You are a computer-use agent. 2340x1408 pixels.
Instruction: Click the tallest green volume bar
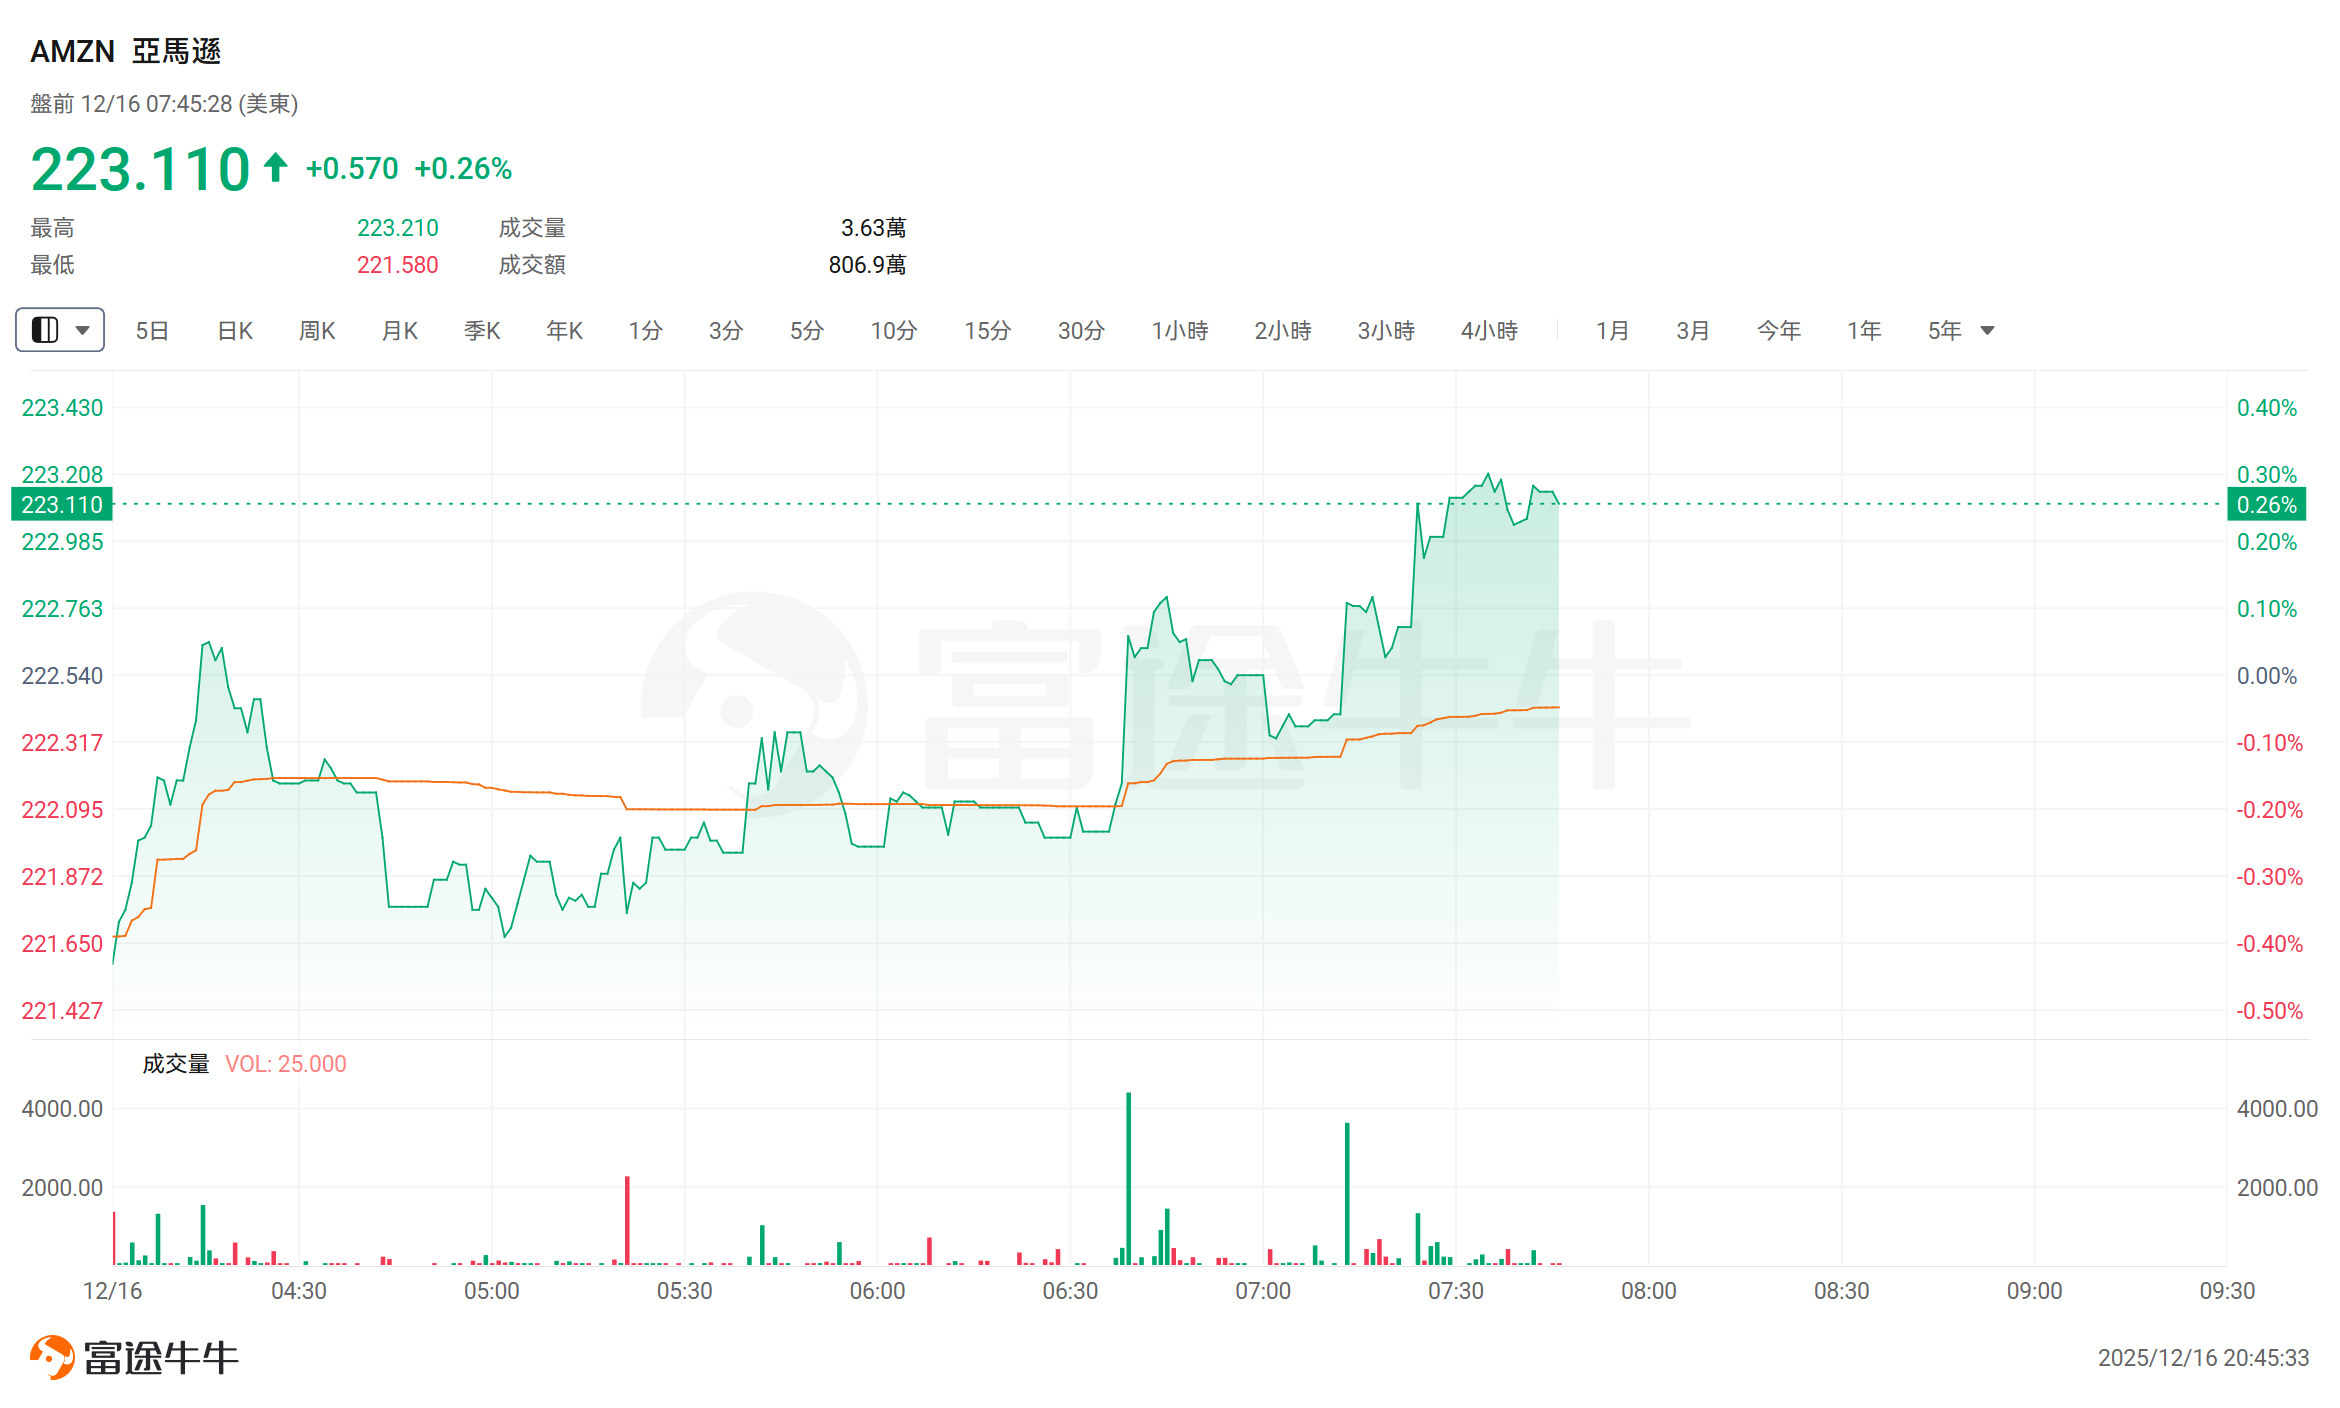[x=1129, y=1180]
